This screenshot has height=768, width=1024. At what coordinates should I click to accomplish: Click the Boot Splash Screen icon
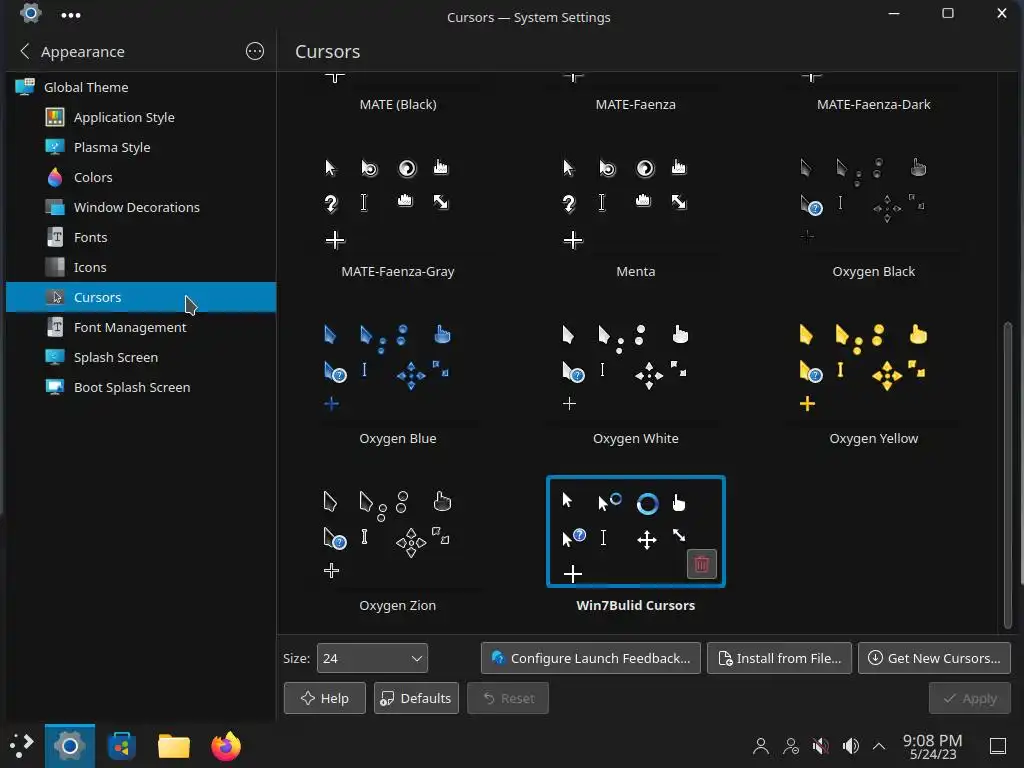point(55,388)
